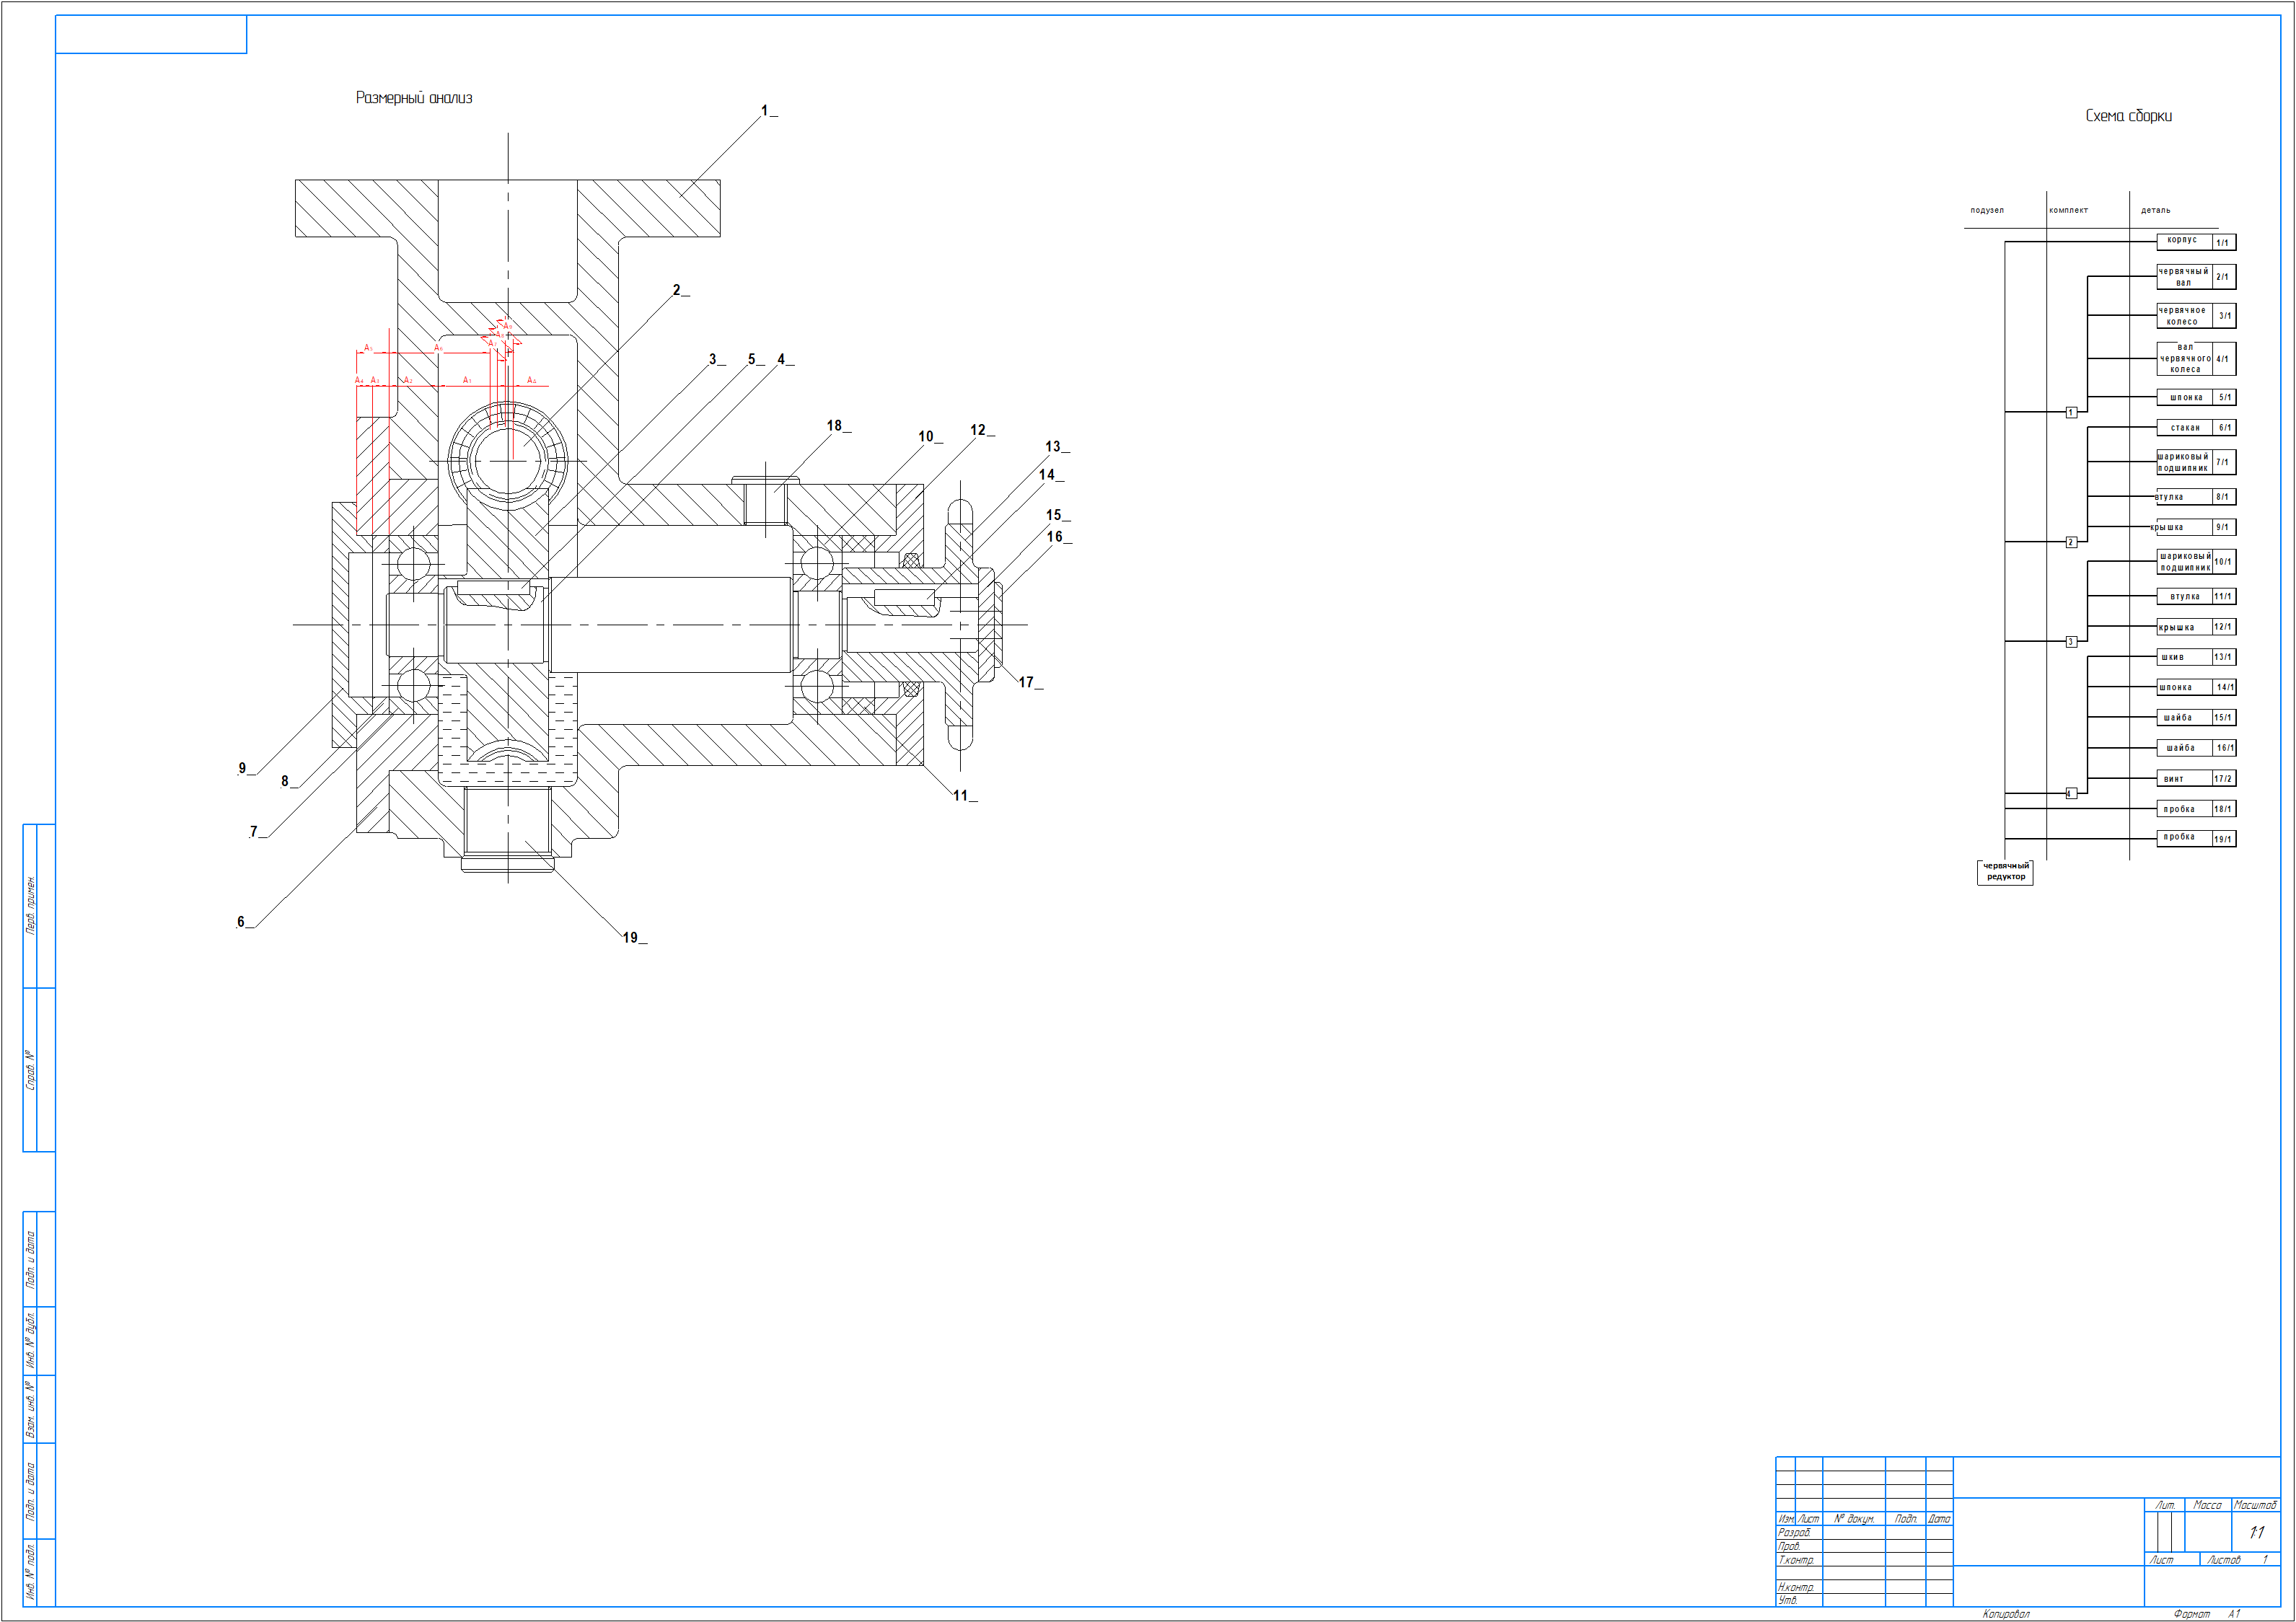Click the 'Утв.' row in title block

pos(1788,1600)
